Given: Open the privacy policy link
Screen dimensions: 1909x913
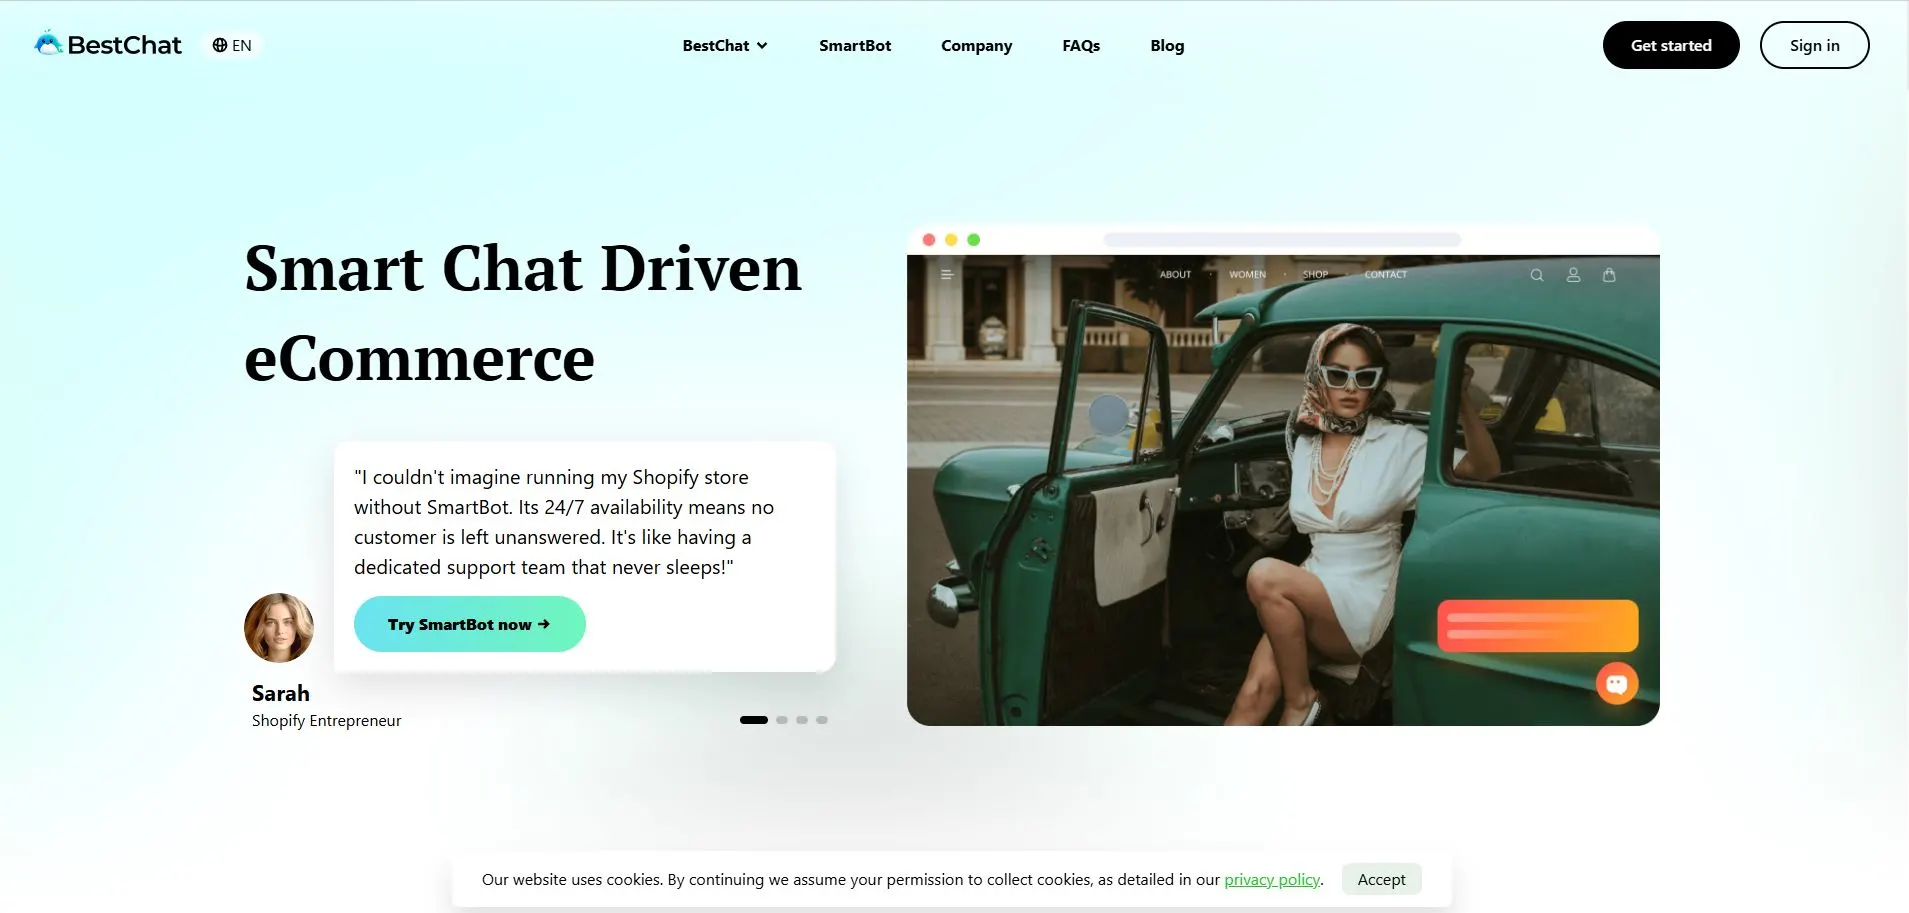Looking at the screenshot, I should coord(1272,879).
